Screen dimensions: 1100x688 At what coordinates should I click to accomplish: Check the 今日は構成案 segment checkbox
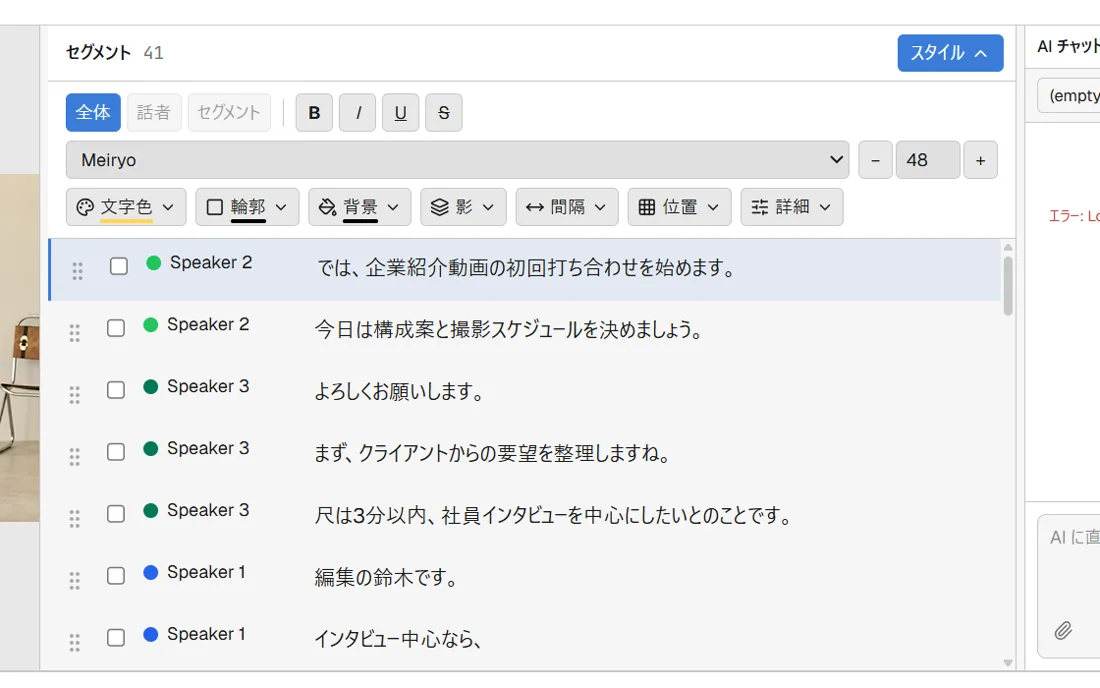116,328
